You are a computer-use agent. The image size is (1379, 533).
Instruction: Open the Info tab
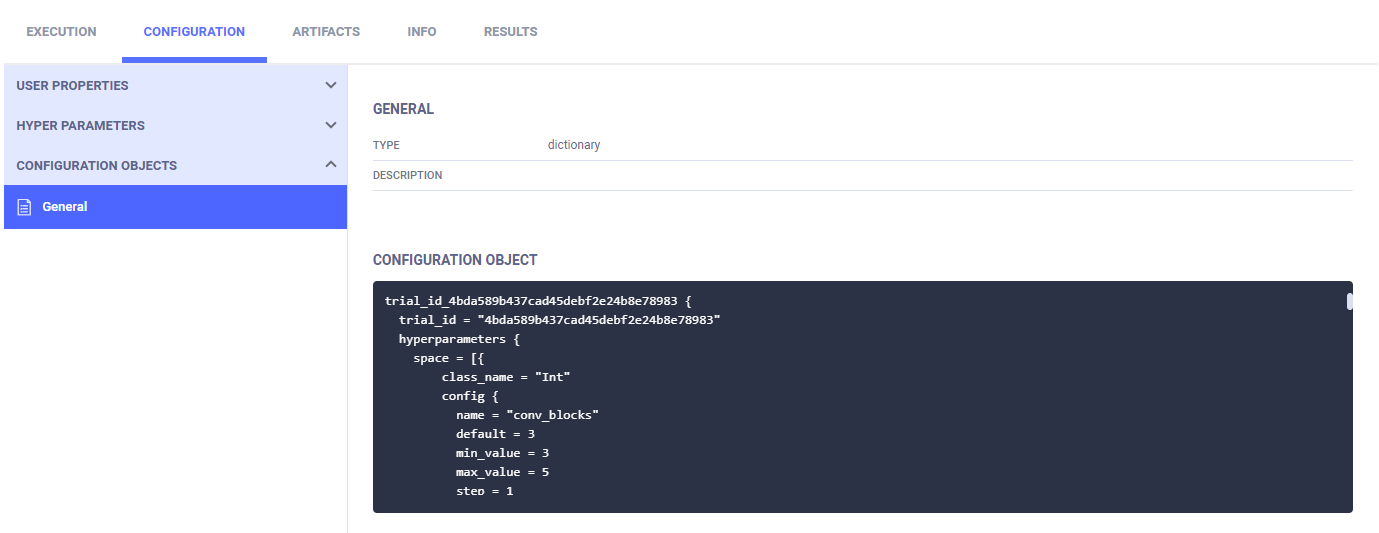click(x=421, y=32)
